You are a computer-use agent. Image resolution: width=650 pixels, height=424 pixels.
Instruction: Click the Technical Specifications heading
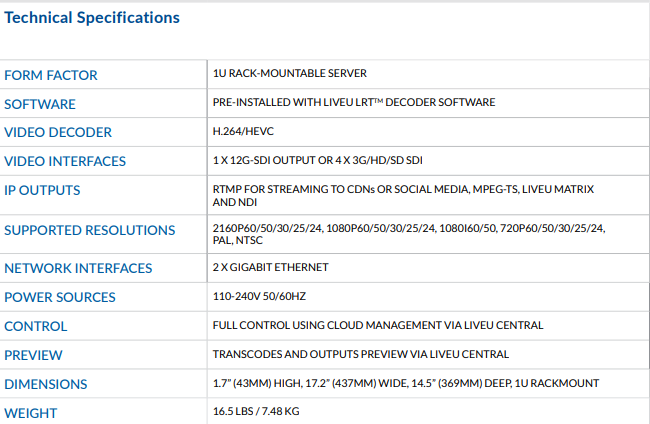pyautogui.click(x=92, y=18)
